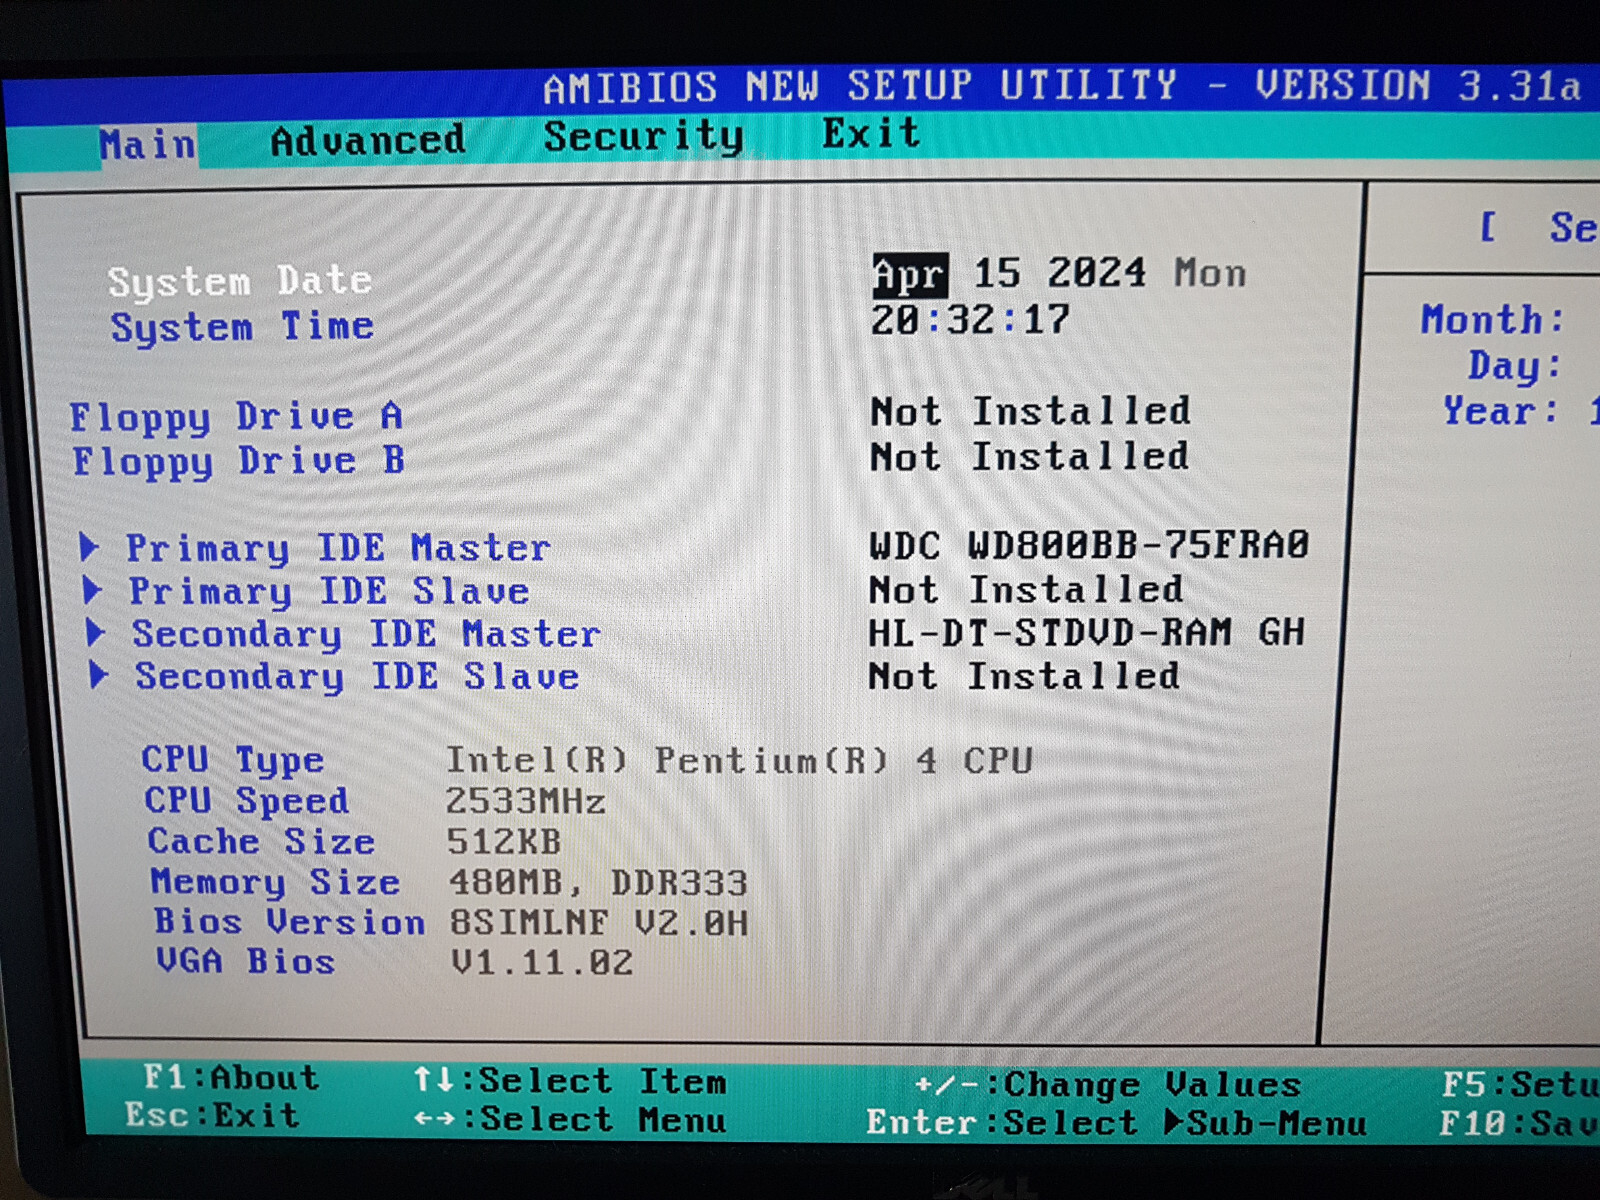1600x1200 pixels.
Task: Expand arrow beside Secondary IDE Master
Action: point(96,632)
